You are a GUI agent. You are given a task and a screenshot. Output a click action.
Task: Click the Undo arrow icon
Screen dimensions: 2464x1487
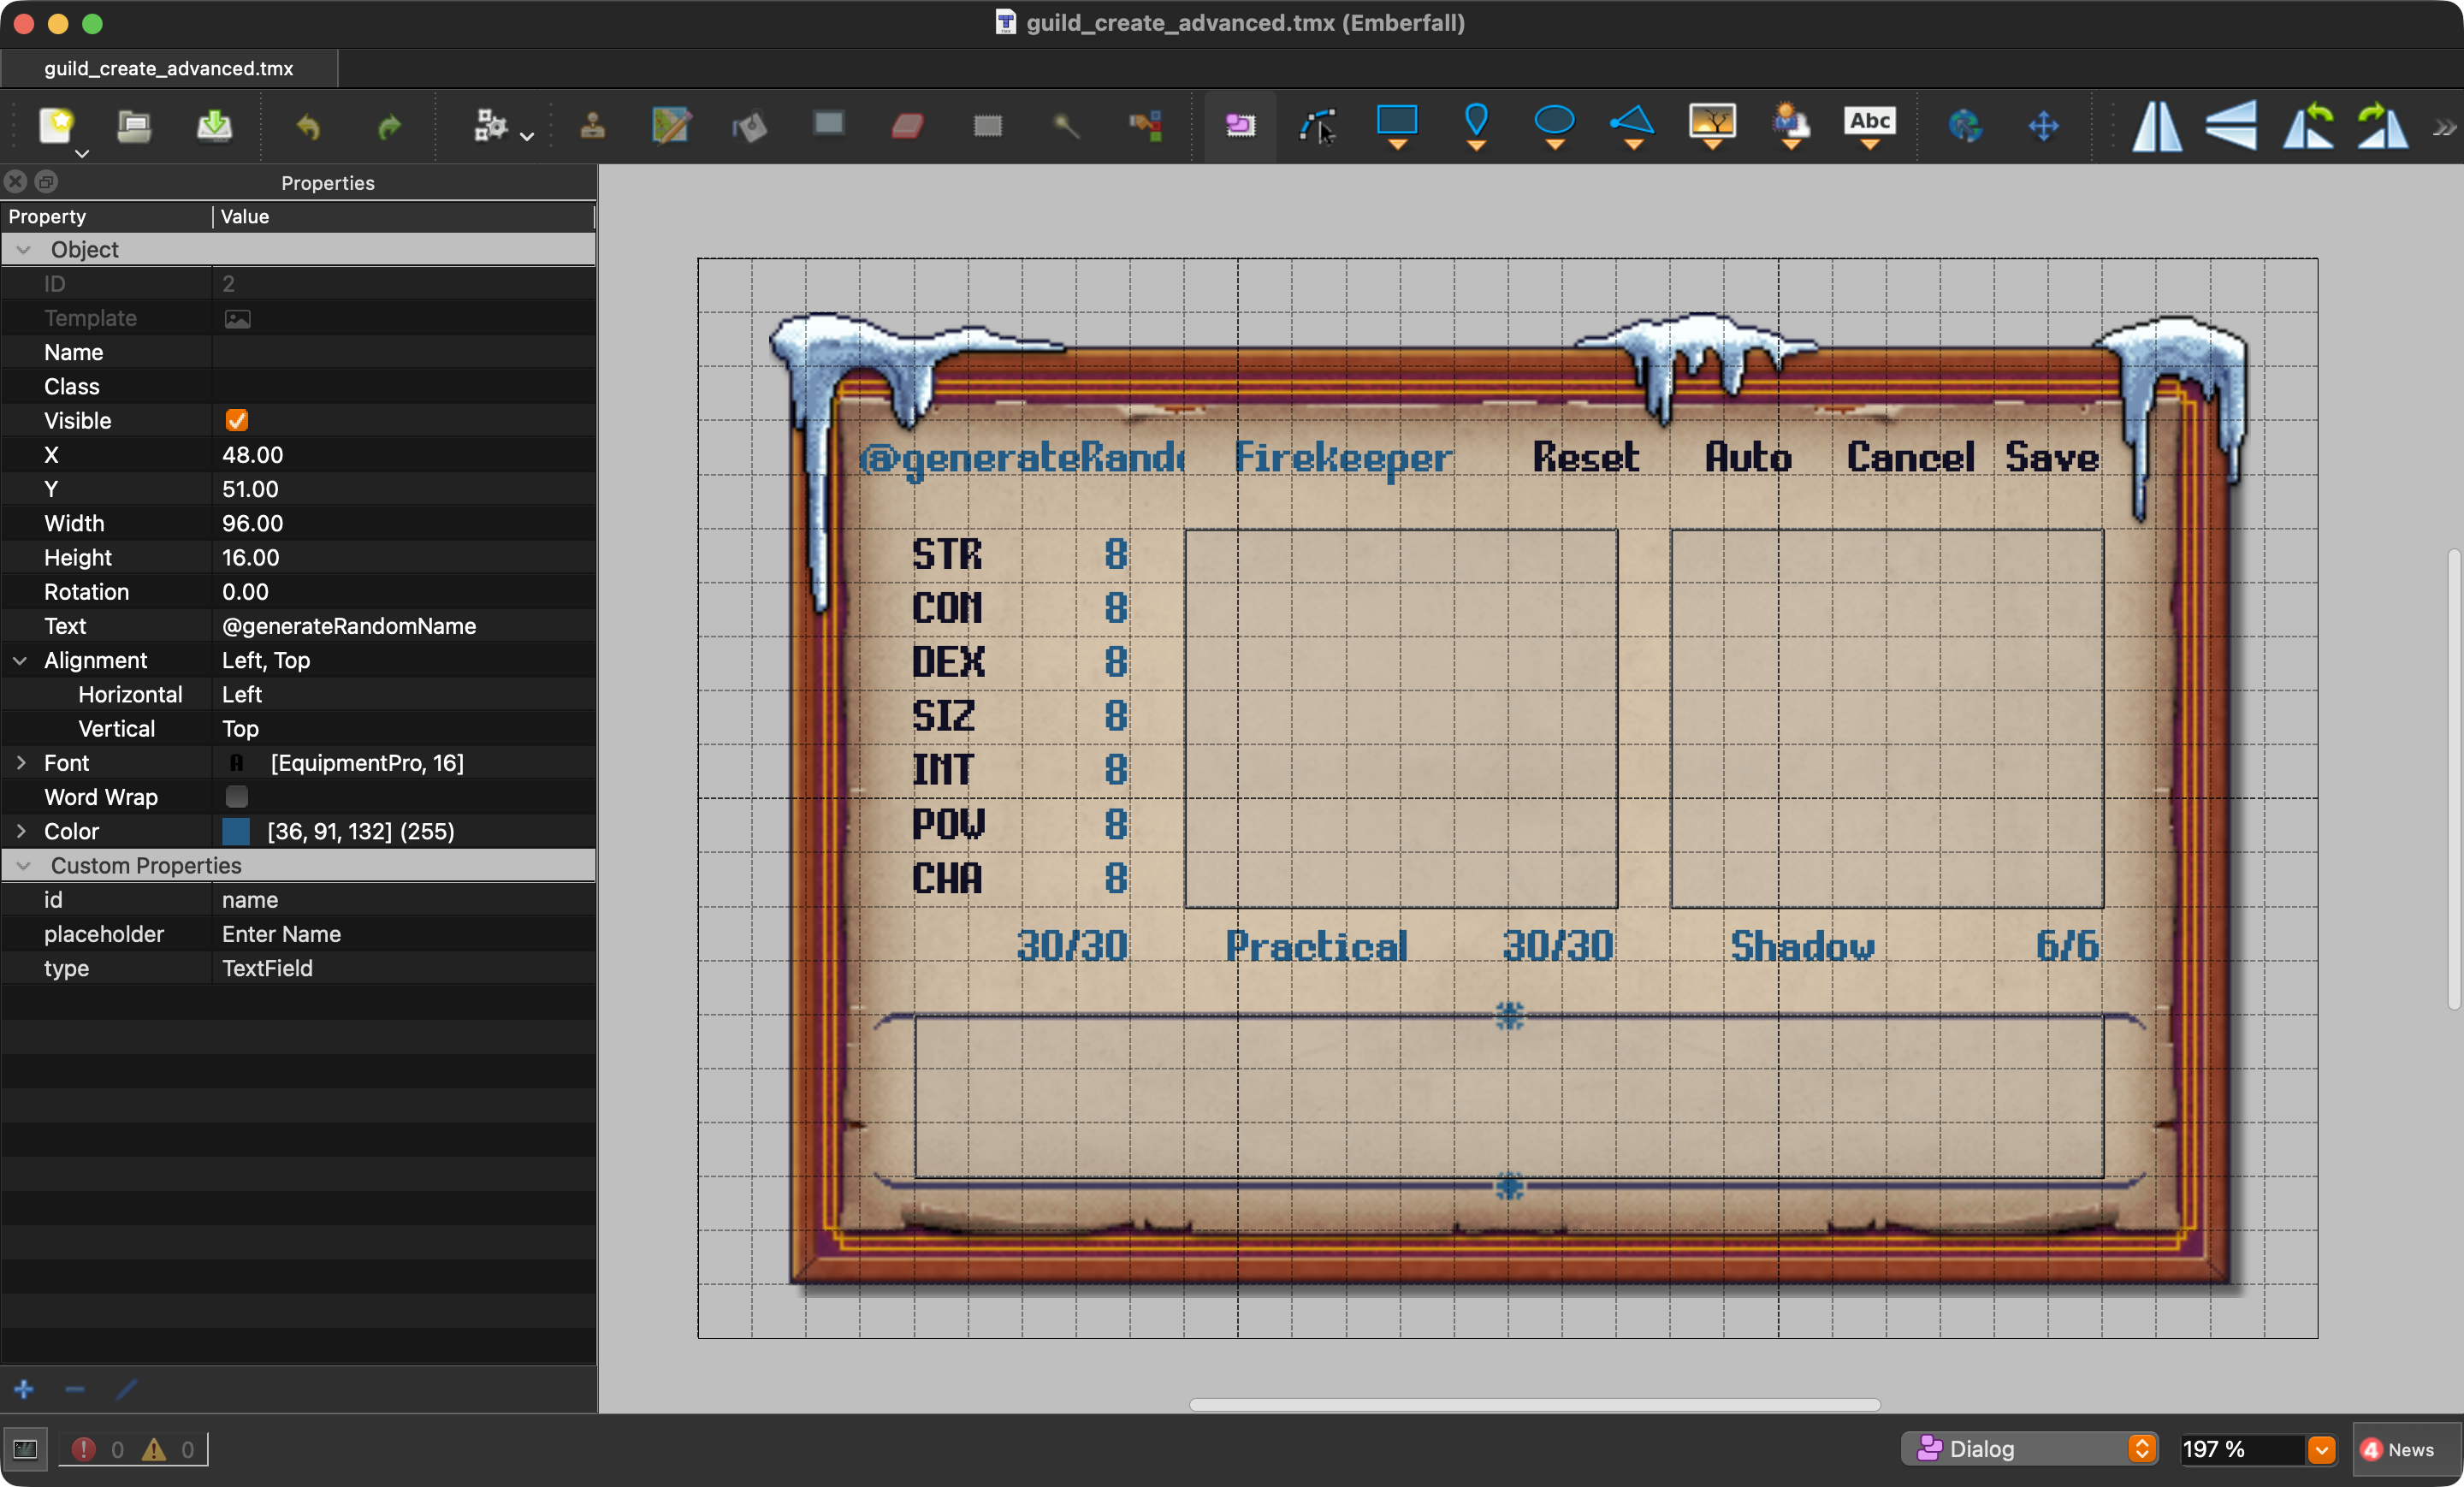click(x=308, y=126)
